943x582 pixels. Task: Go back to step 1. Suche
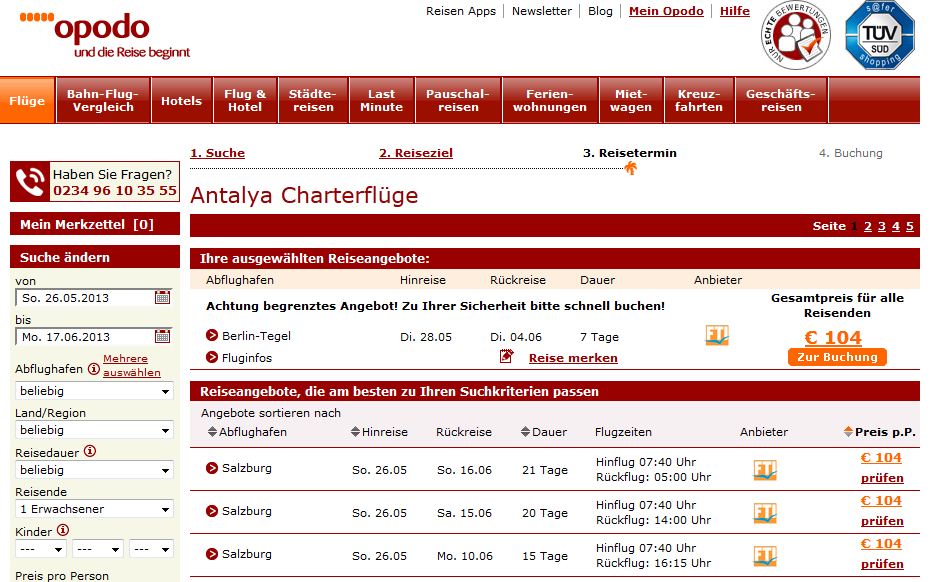(218, 153)
